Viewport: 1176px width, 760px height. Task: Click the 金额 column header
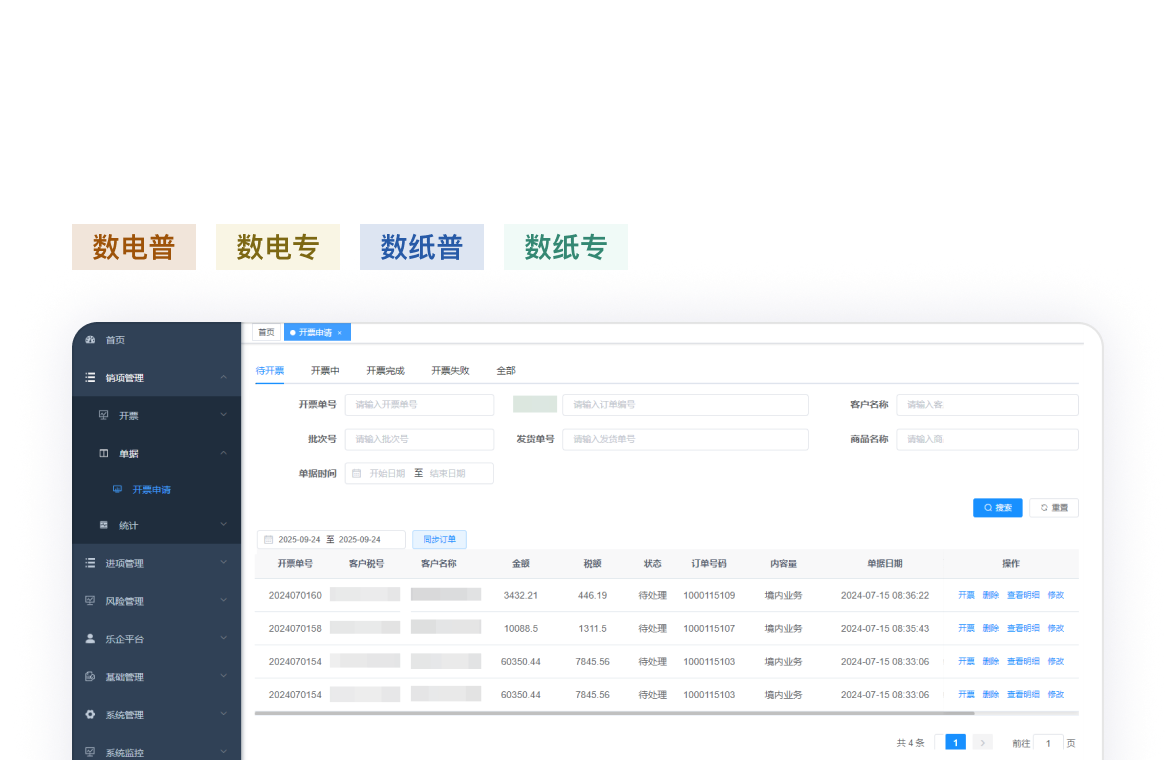(x=520, y=563)
